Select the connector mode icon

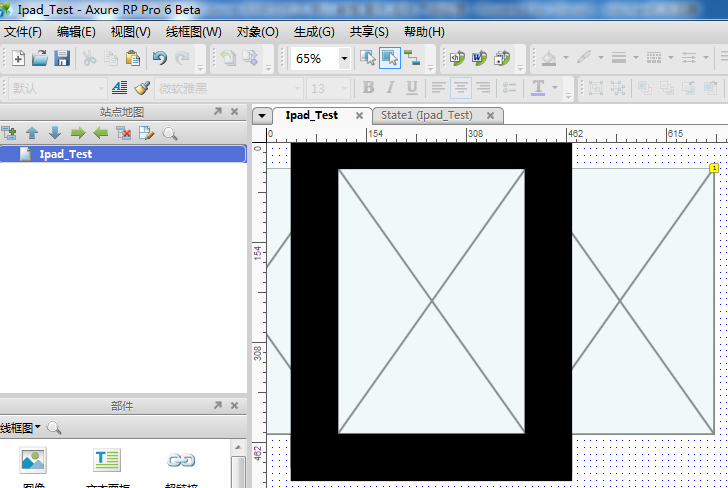(x=412, y=58)
